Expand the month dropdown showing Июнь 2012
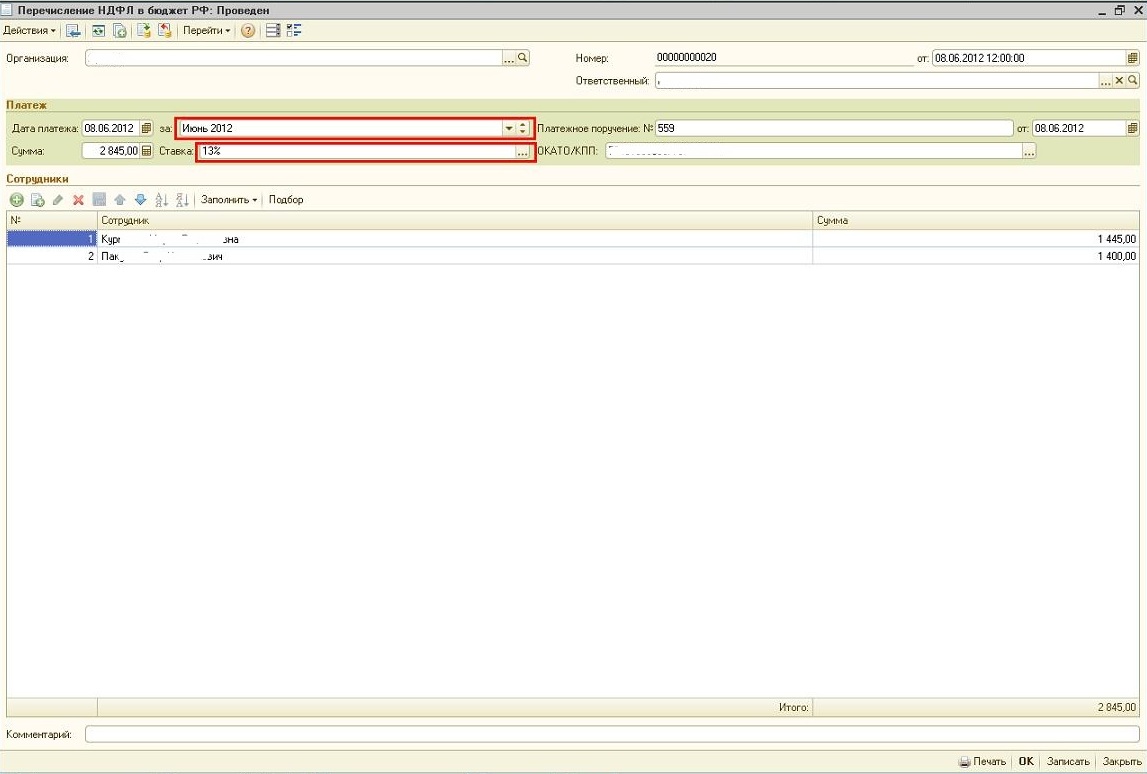Image resolution: width=1147 pixels, height=774 pixels. (x=508, y=128)
